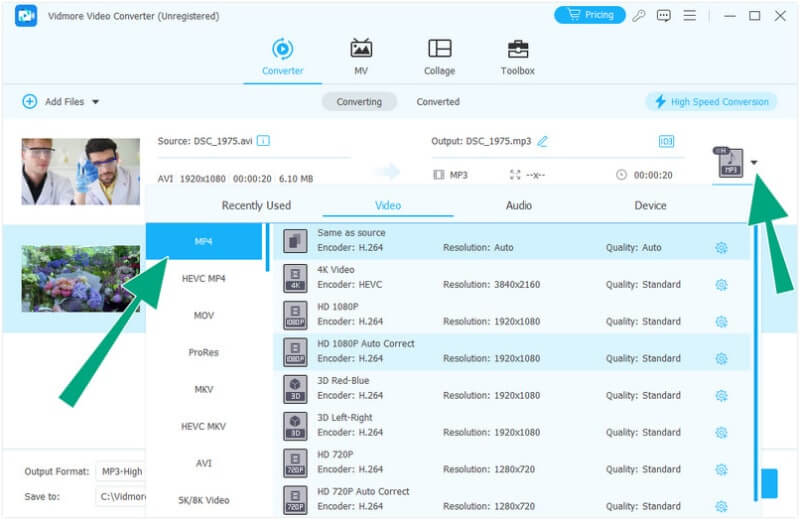Toggle High Speed Conversion
The width and height of the screenshot is (800, 520).
pyautogui.click(x=711, y=102)
